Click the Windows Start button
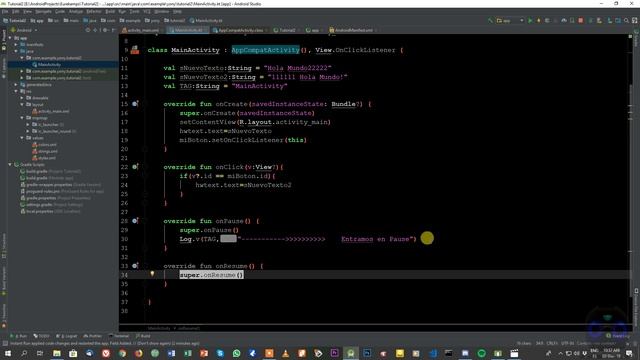 click(7, 353)
